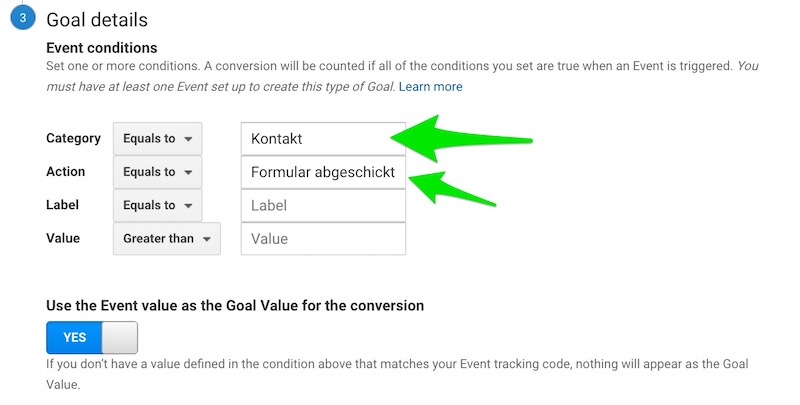Focus the empty Label input field
The width and height of the screenshot is (800, 405).
coord(323,205)
